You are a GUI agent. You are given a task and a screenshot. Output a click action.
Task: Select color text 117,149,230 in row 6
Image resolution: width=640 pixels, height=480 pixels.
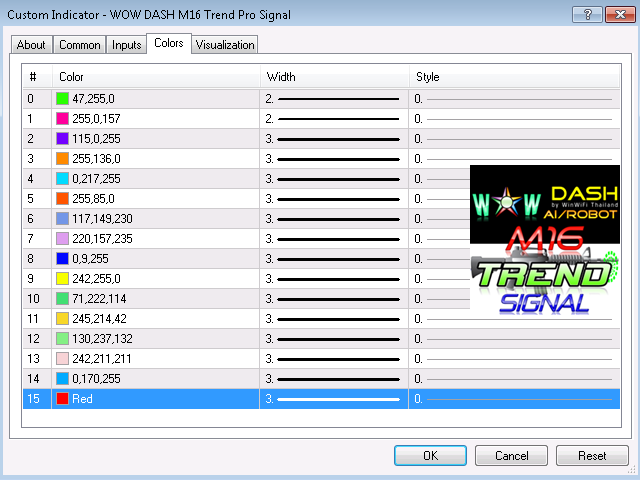pos(102,219)
